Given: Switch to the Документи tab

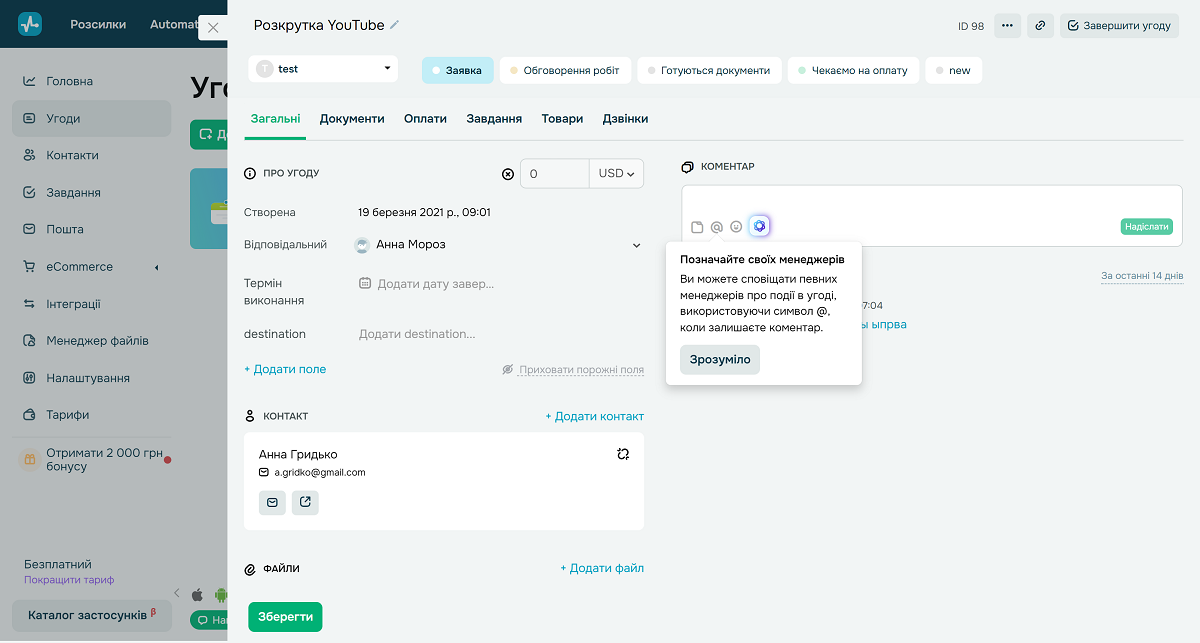Looking at the screenshot, I should [x=352, y=118].
